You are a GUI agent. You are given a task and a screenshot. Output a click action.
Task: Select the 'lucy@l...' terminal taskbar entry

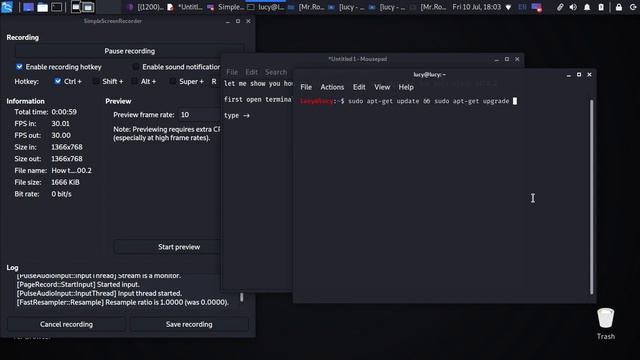(266, 7)
